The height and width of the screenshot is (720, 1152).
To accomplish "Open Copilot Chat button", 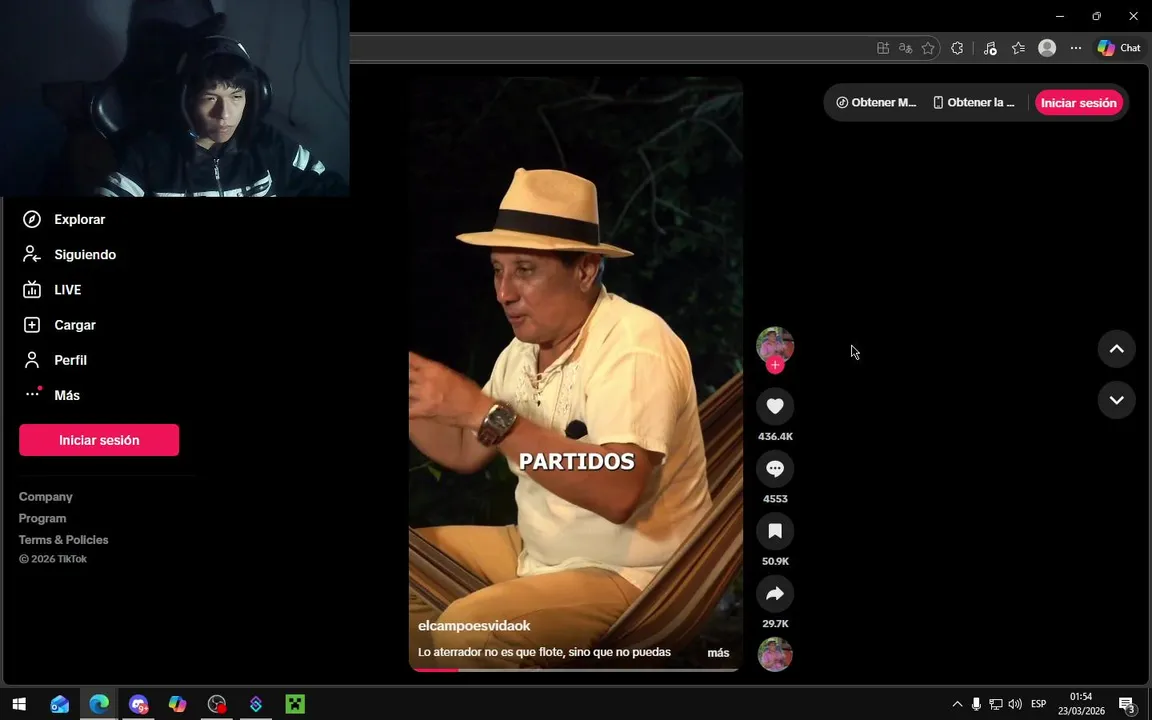I will coord(1119,48).
